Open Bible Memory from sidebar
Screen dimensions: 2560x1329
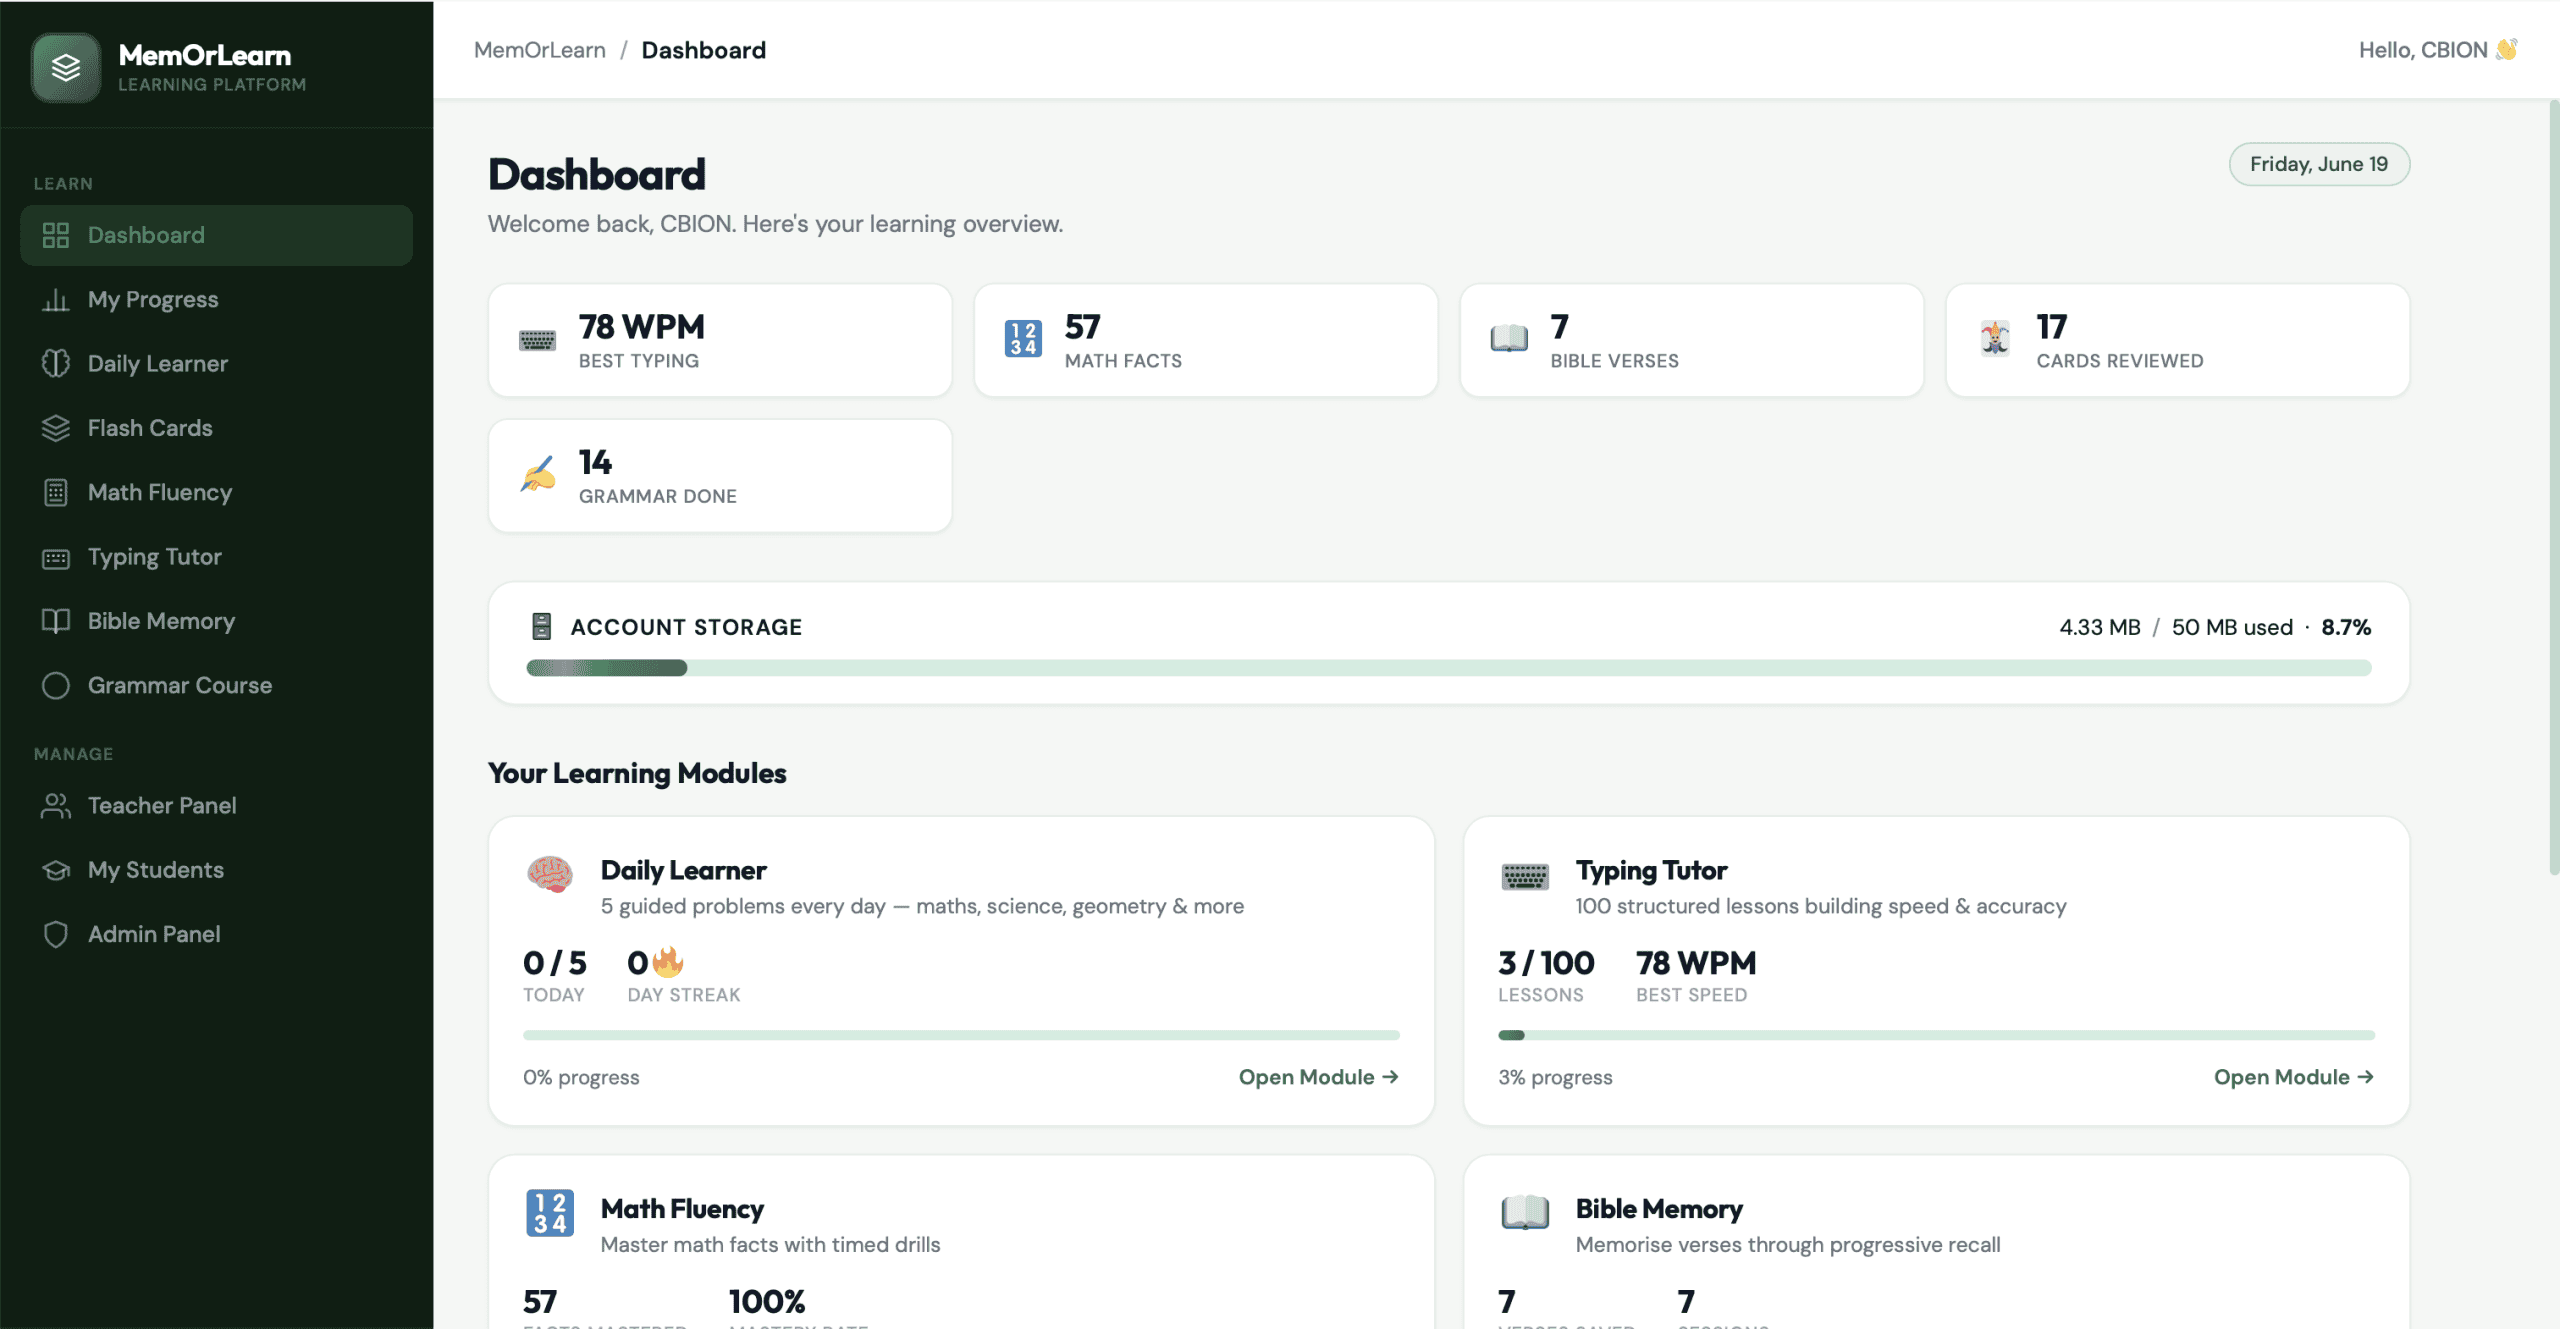[x=216, y=621]
